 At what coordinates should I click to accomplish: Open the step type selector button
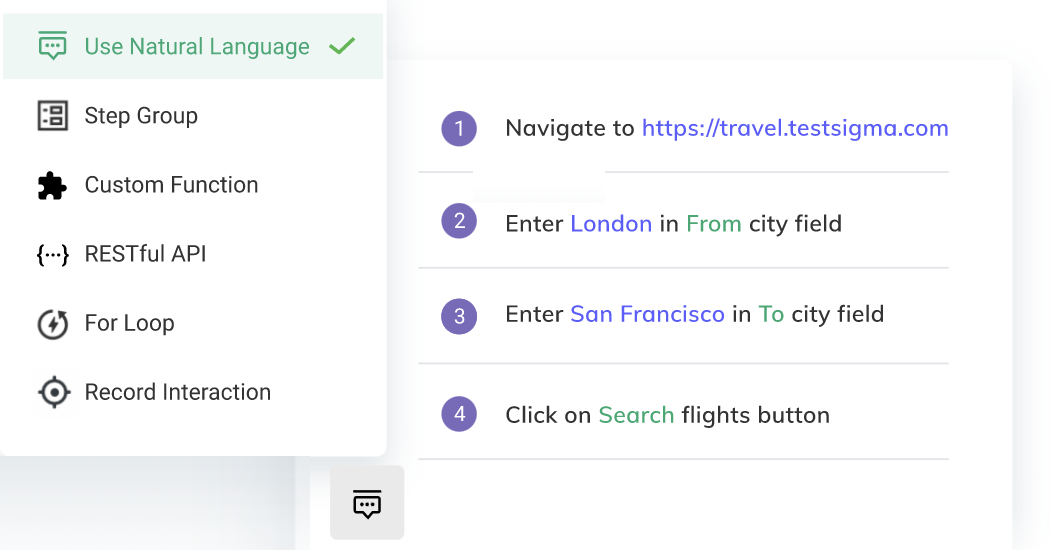tap(367, 503)
